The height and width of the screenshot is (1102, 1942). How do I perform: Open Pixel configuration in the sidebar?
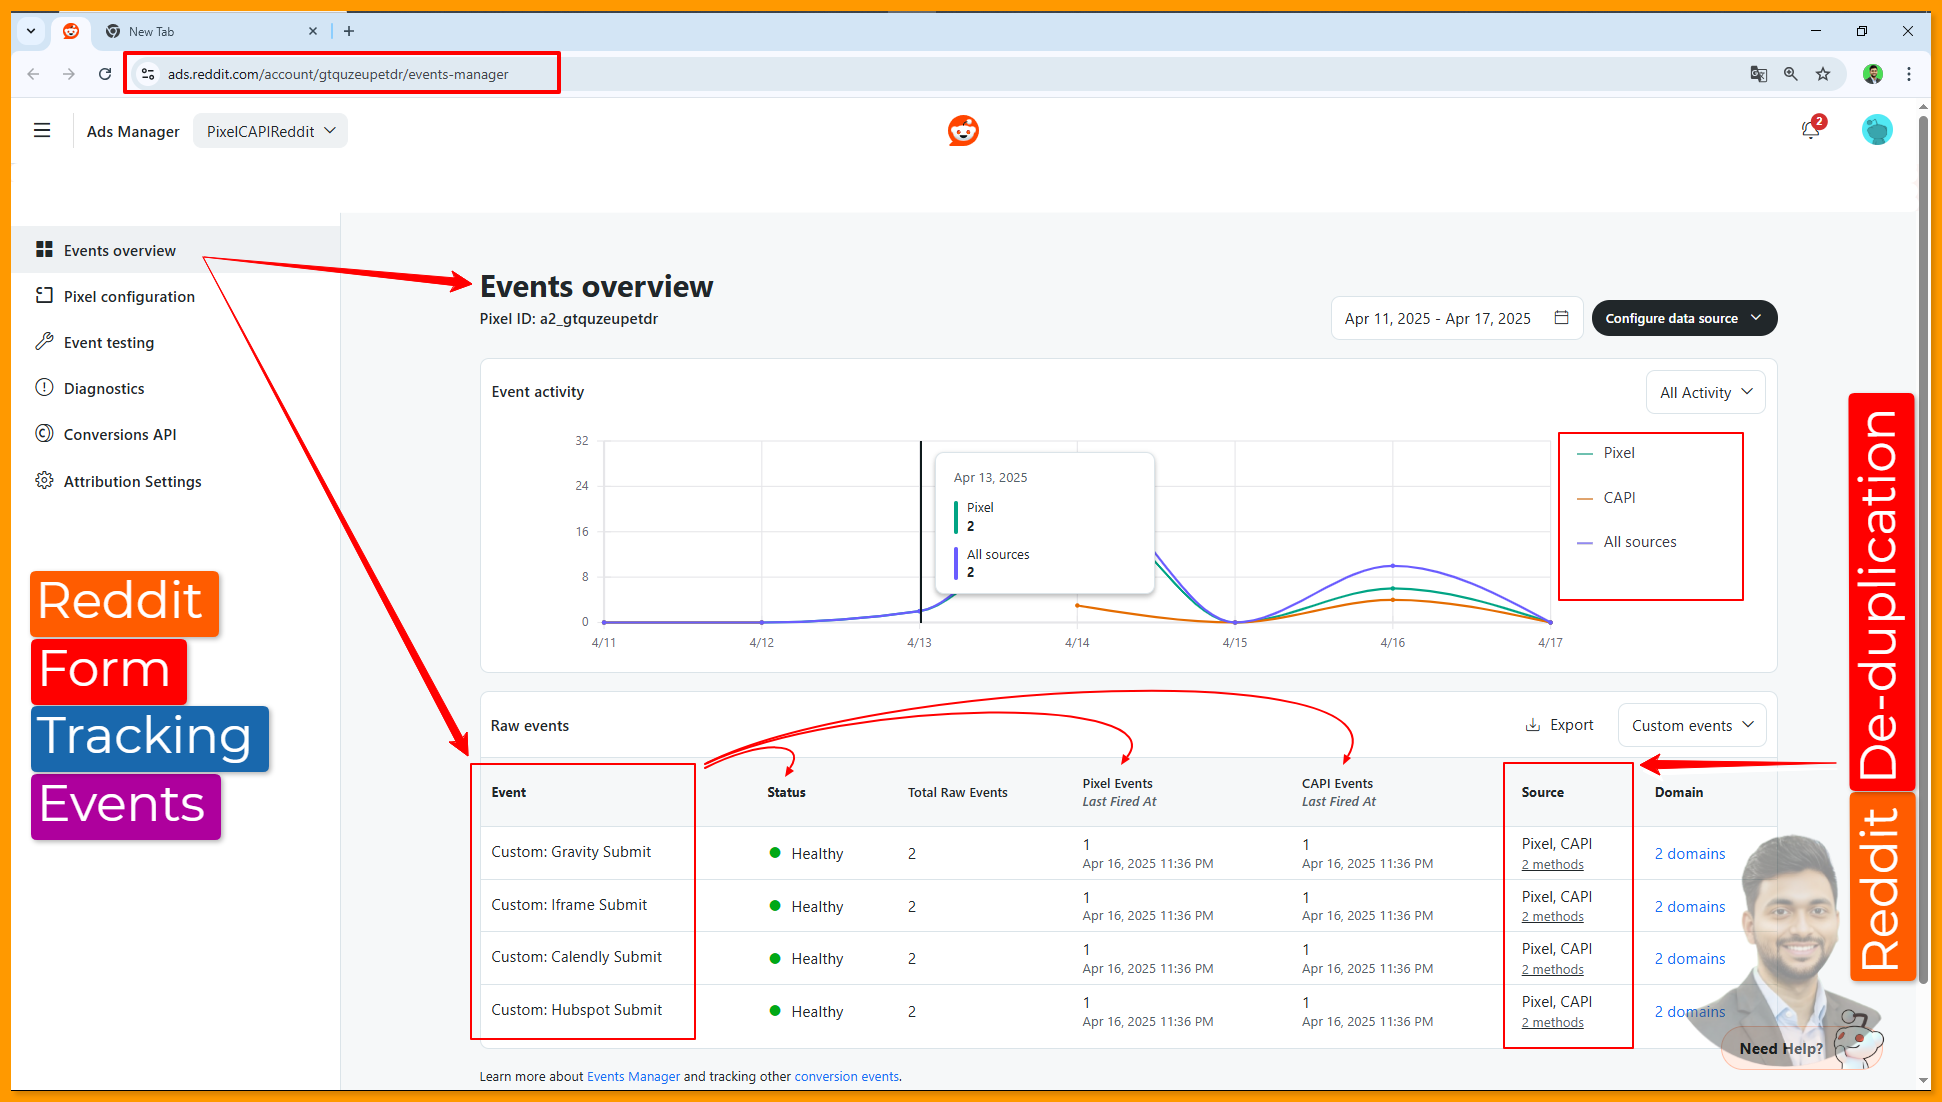tap(129, 297)
